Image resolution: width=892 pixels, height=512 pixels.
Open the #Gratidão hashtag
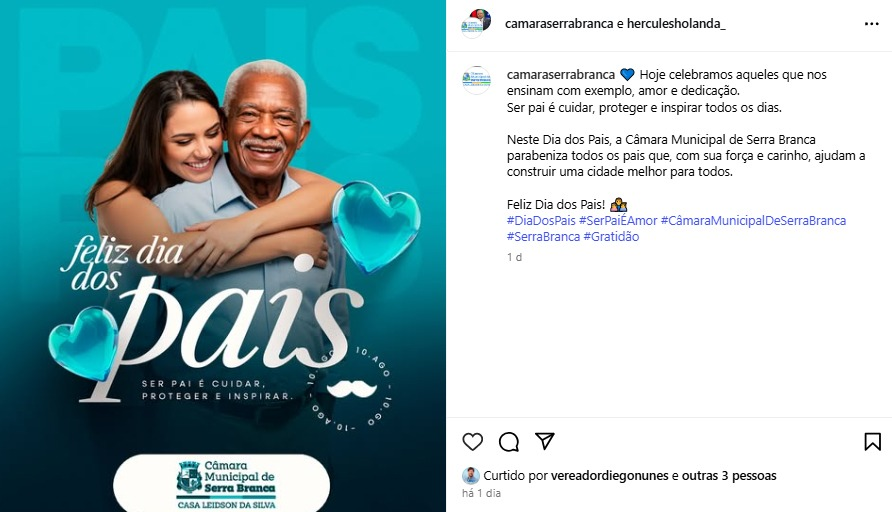(611, 237)
